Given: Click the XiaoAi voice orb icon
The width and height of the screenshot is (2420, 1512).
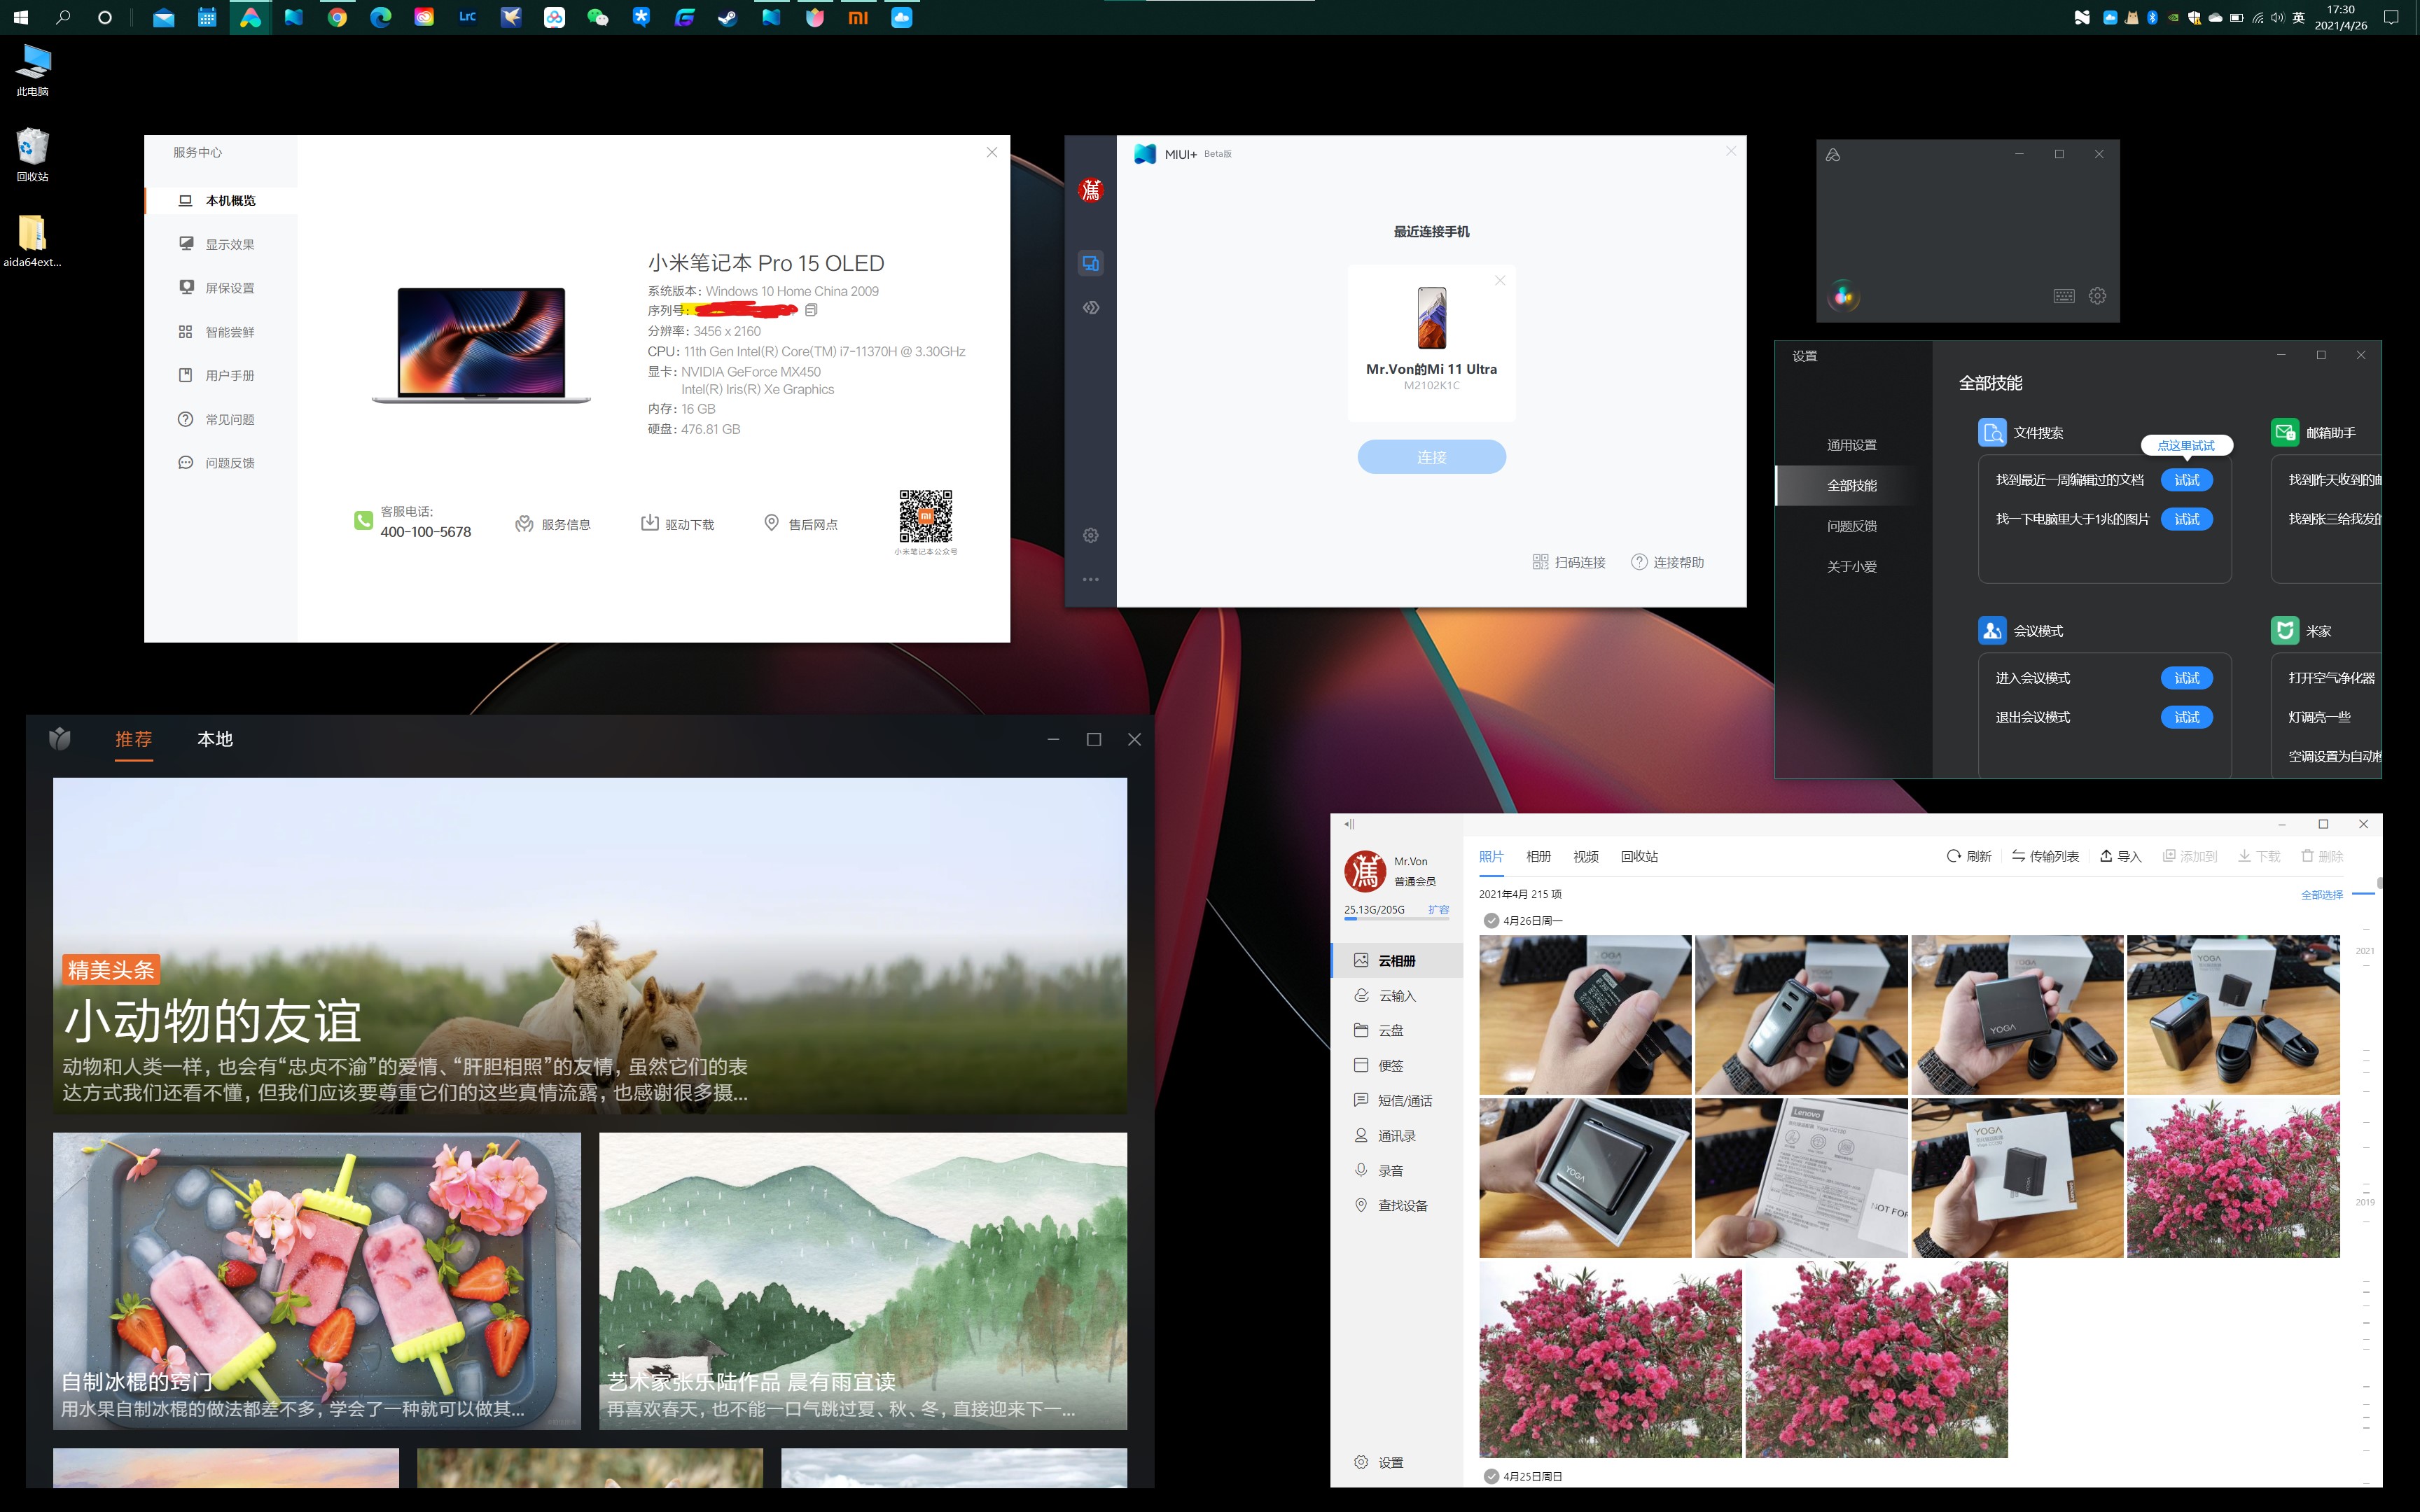Looking at the screenshot, I should [x=1842, y=296].
